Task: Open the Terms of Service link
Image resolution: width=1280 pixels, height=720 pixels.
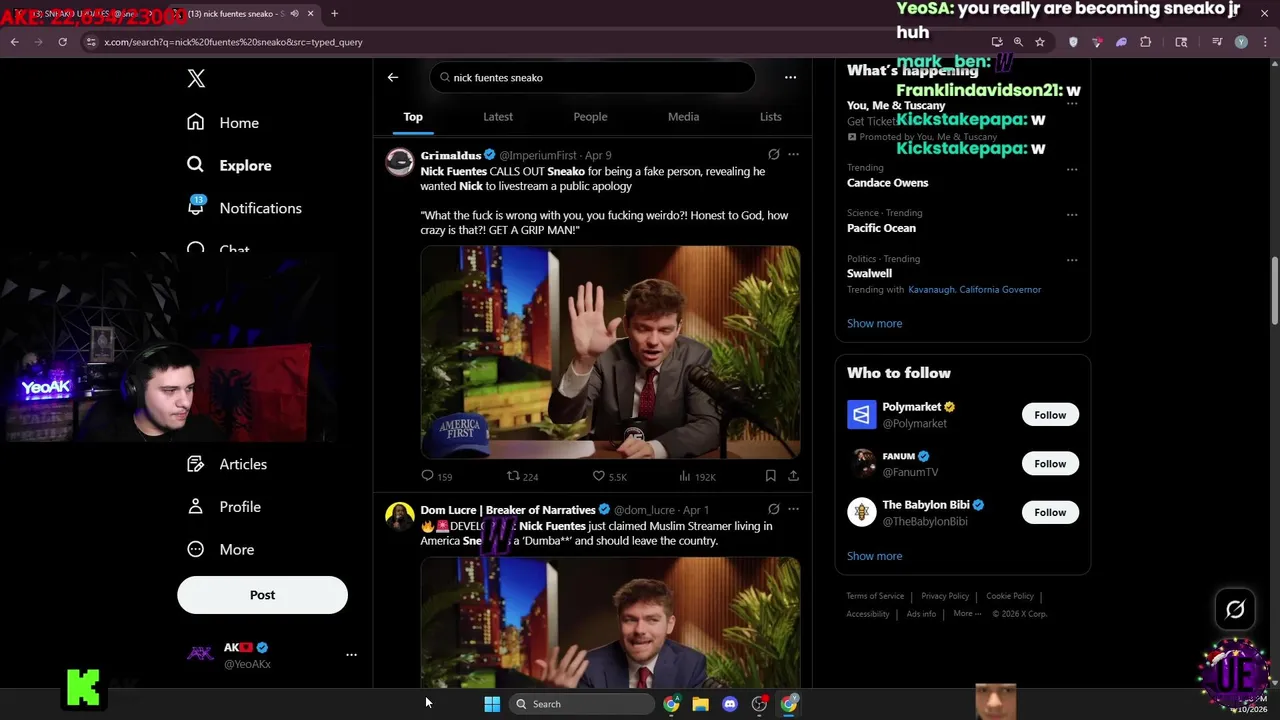Action: click(875, 596)
